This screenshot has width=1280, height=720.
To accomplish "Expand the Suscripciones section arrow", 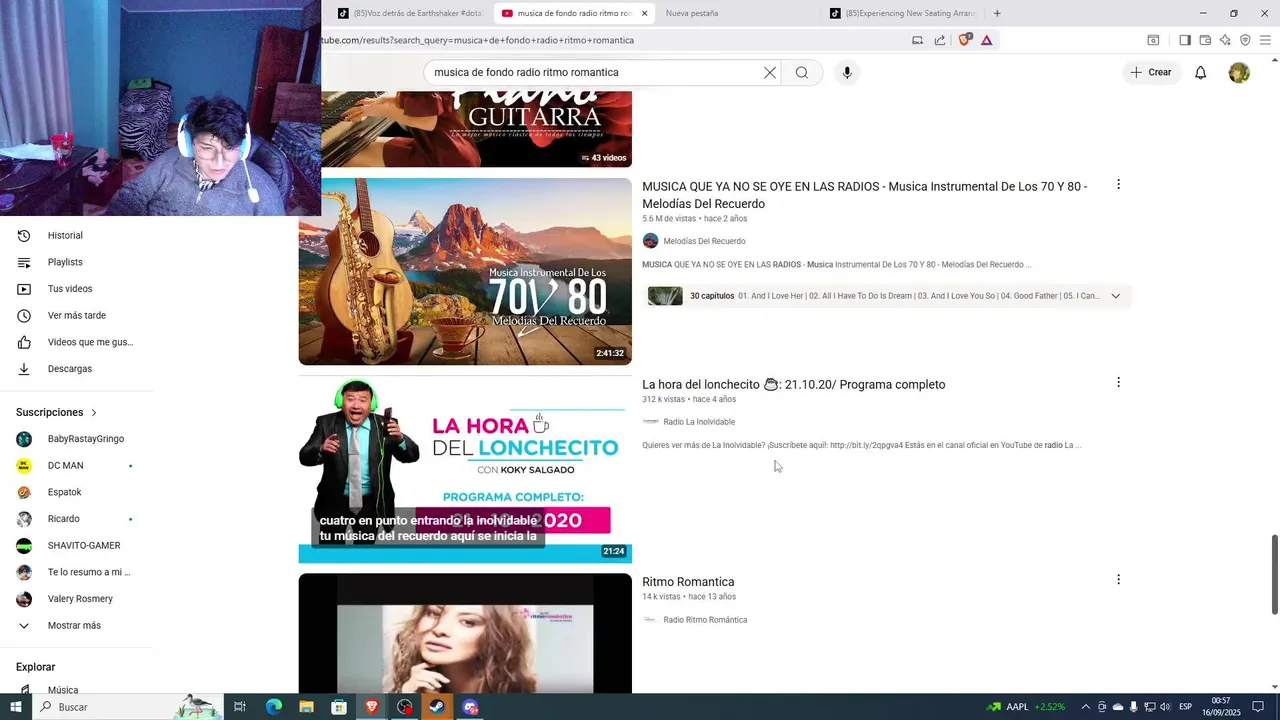I will pyautogui.click(x=94, y=412).
